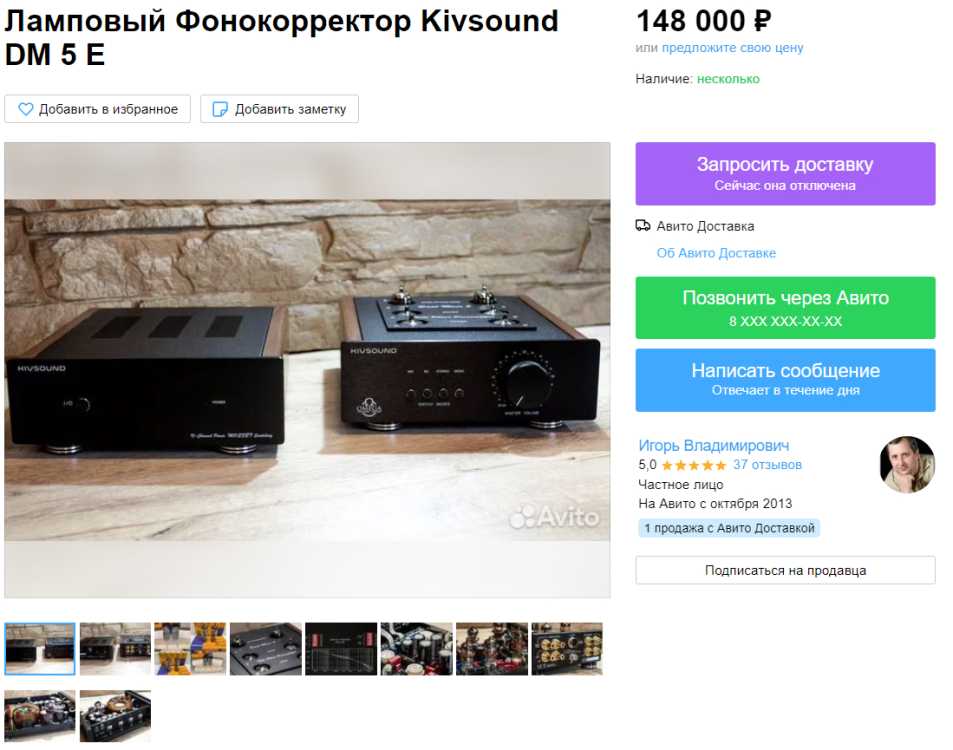Open seller profile Игорь Владимирович

714,446
